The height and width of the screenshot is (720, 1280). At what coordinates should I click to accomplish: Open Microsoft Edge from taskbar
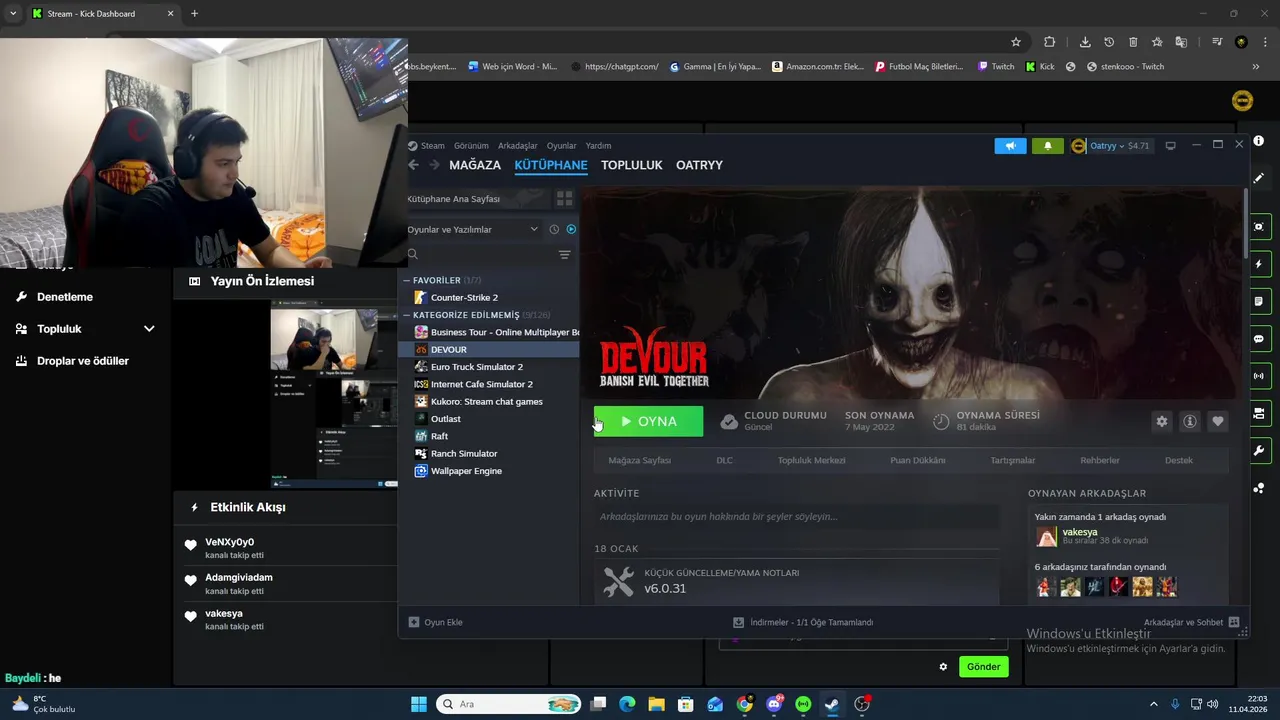[627, 704]
